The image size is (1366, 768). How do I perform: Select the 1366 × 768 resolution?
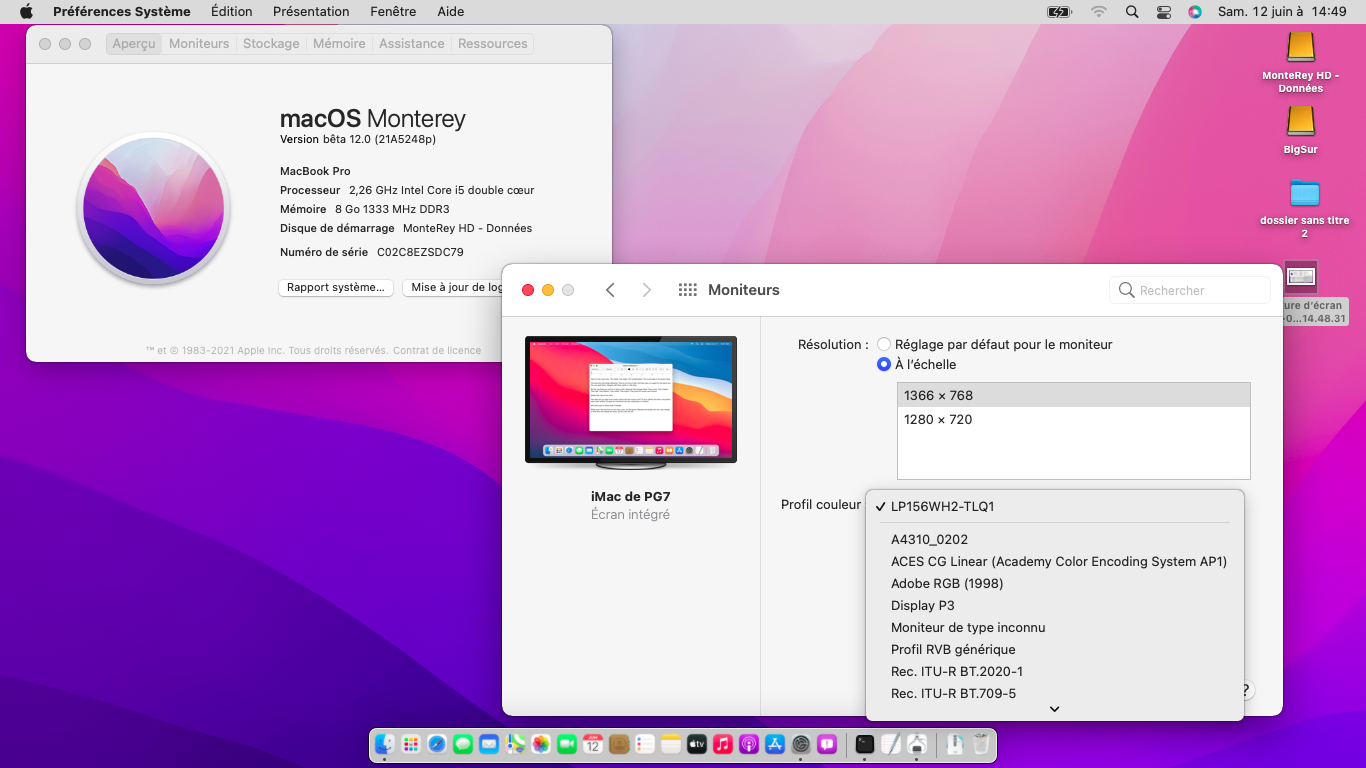pyautogui.click(x=1074, y=395)
